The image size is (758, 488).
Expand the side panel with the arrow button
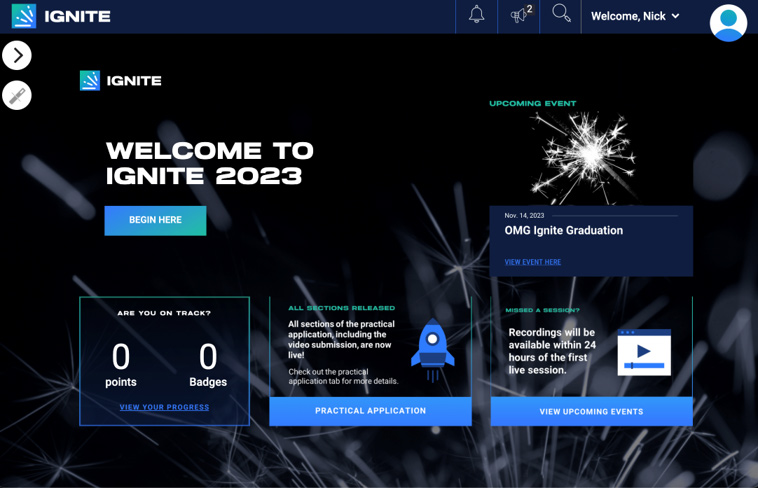click(17, 55)
